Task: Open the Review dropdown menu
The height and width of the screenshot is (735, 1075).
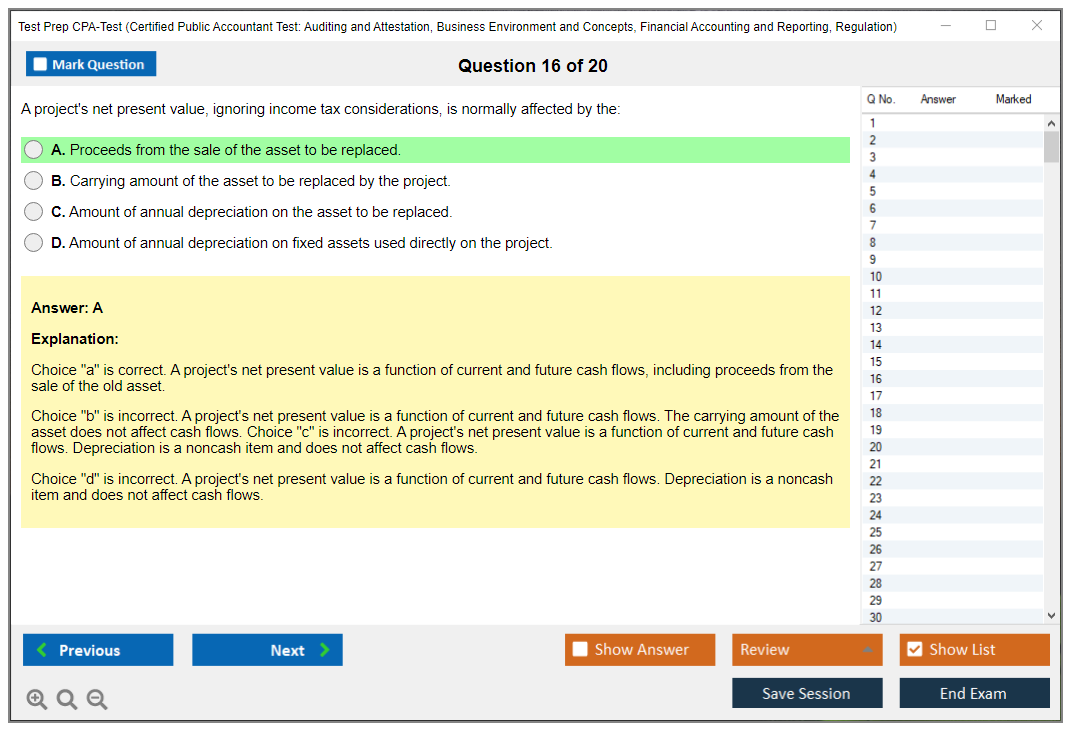Action: [x=807, y=650]
